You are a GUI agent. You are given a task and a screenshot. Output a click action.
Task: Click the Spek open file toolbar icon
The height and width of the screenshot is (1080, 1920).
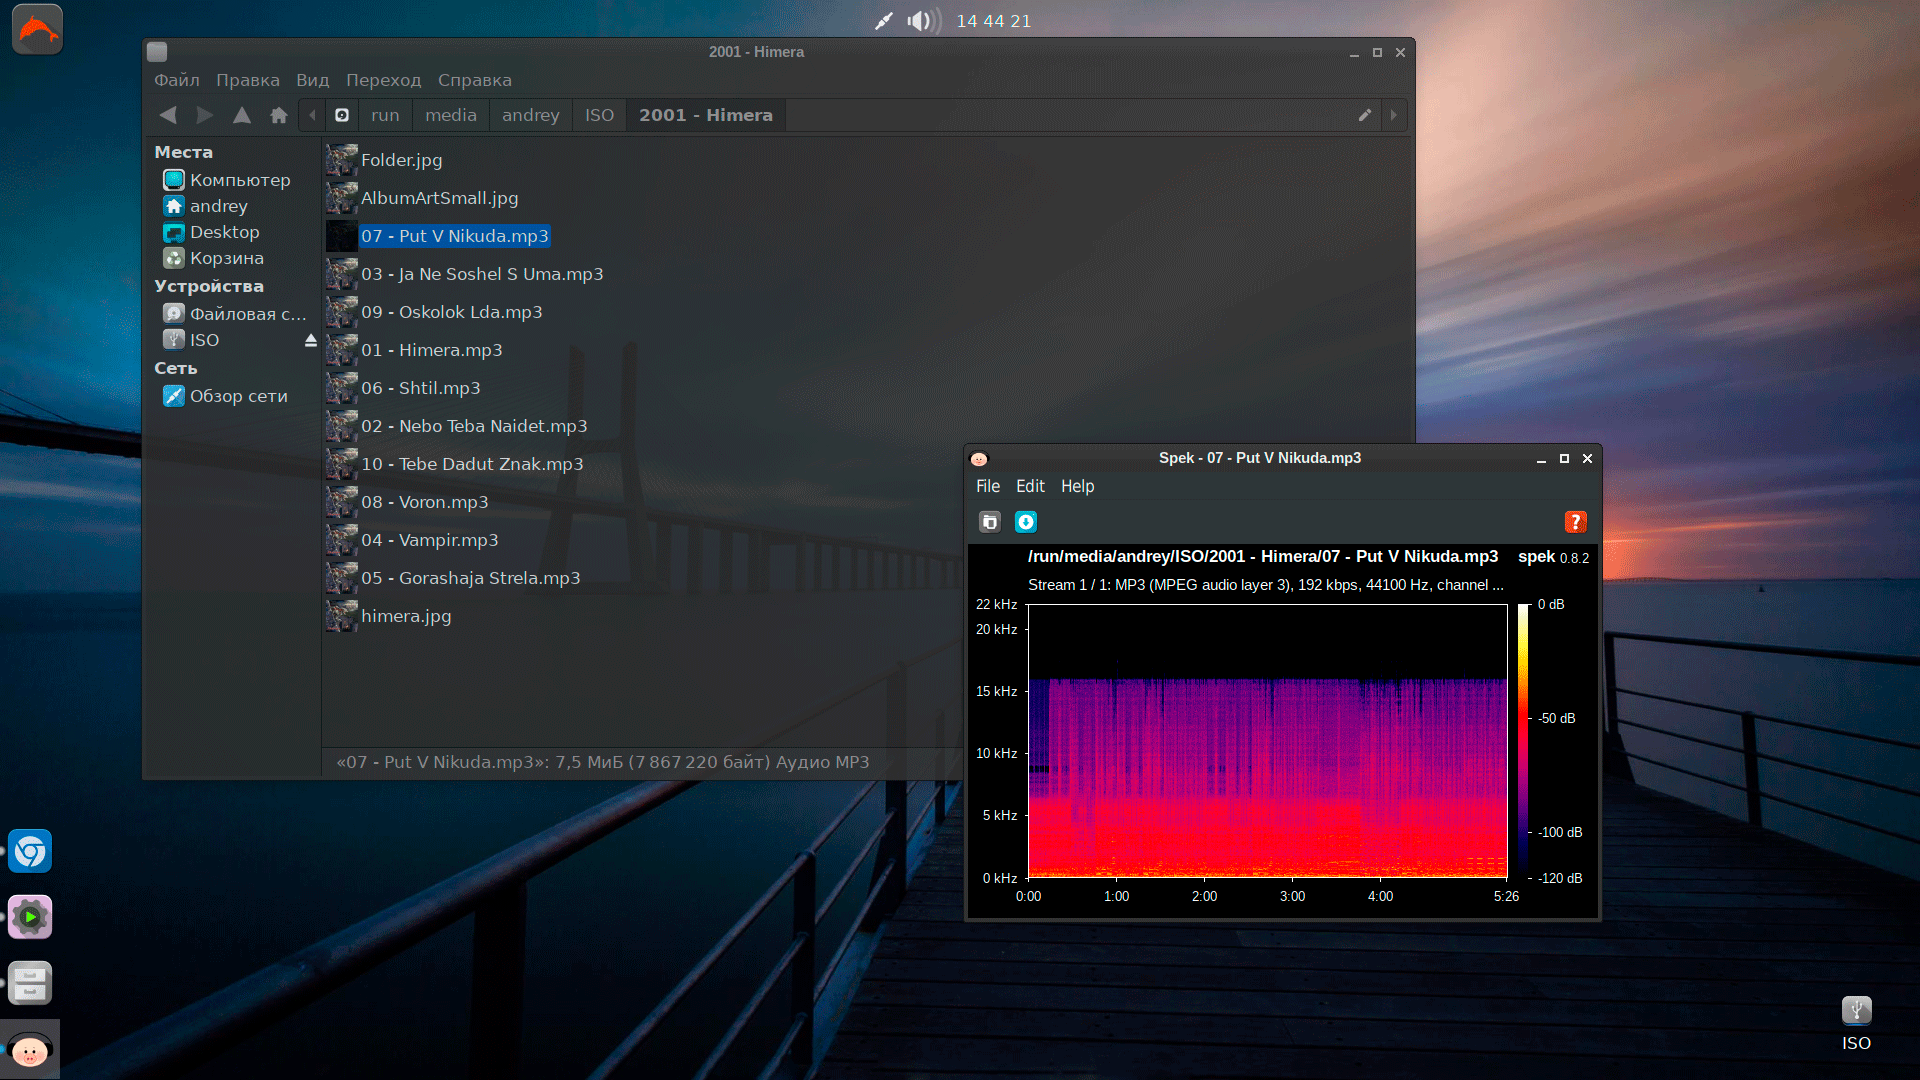click(x=989, y=522)
